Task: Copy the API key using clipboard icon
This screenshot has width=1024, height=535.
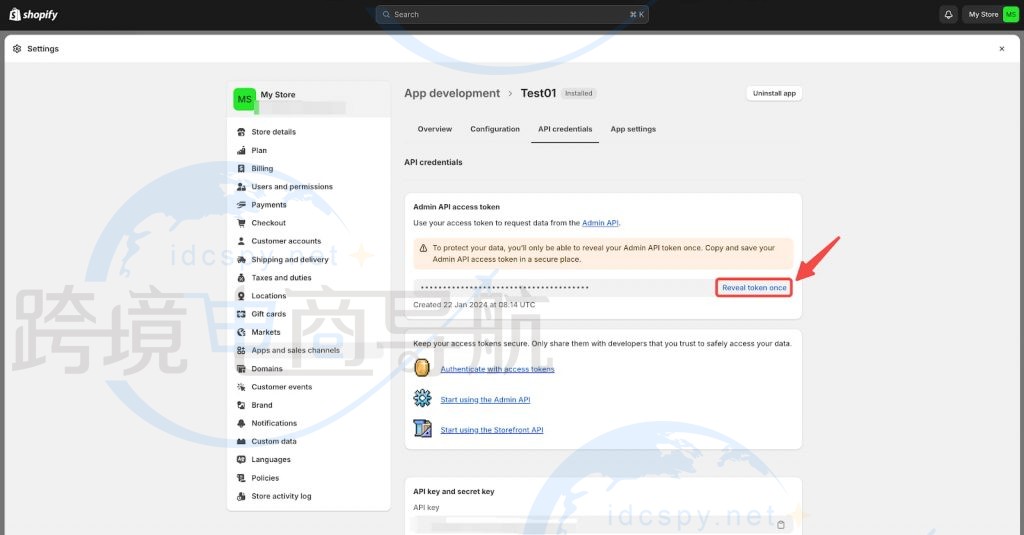Action: click(x=781, y=524)
